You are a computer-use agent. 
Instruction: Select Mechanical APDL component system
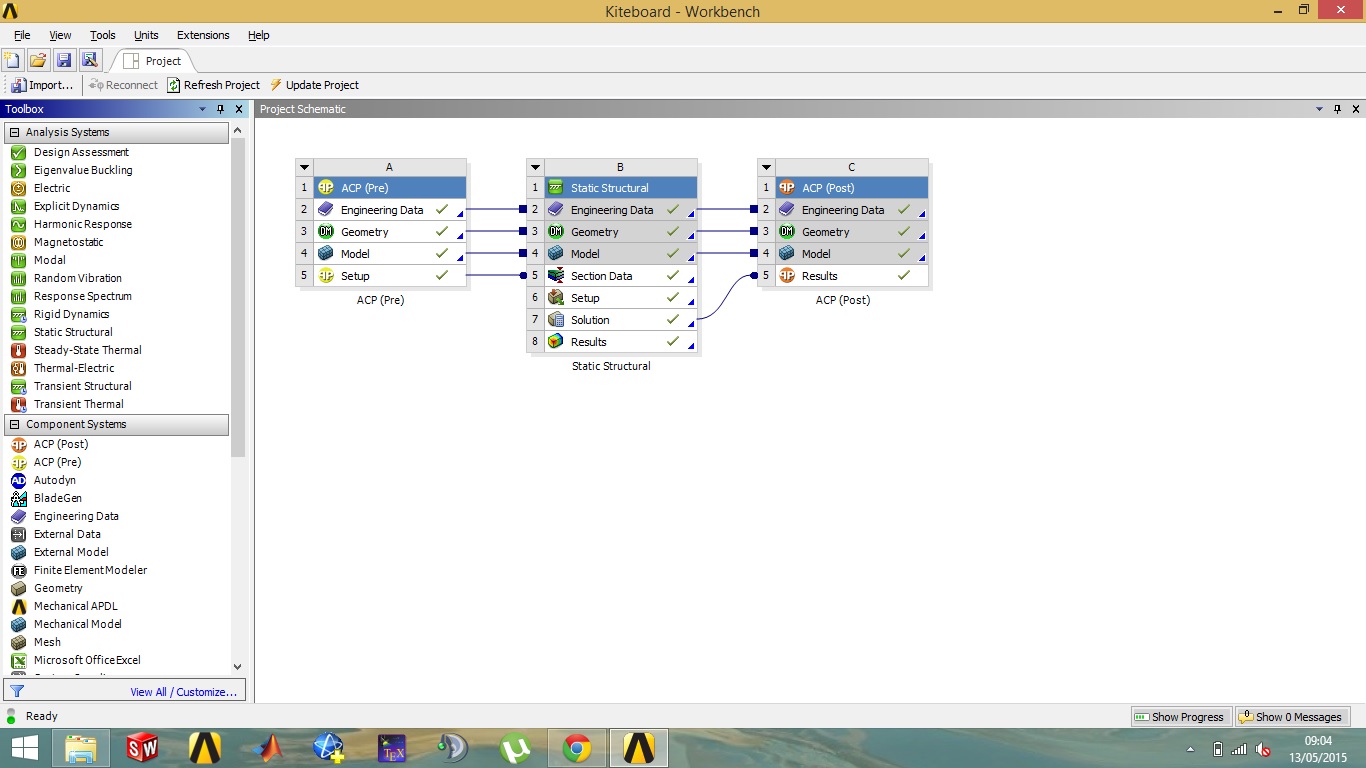[x=75, y=606]
